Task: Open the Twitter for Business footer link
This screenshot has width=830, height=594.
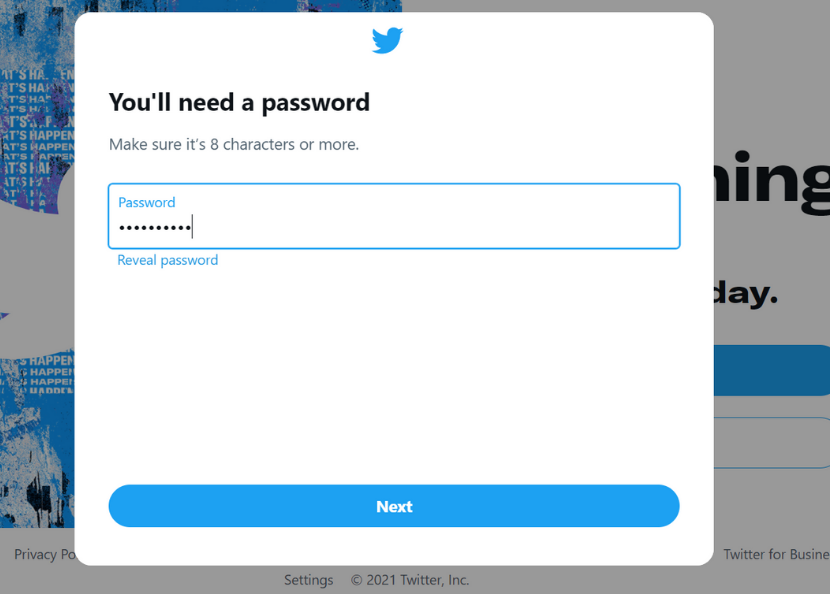Action: pyautogui.click(x=776, y=554)
